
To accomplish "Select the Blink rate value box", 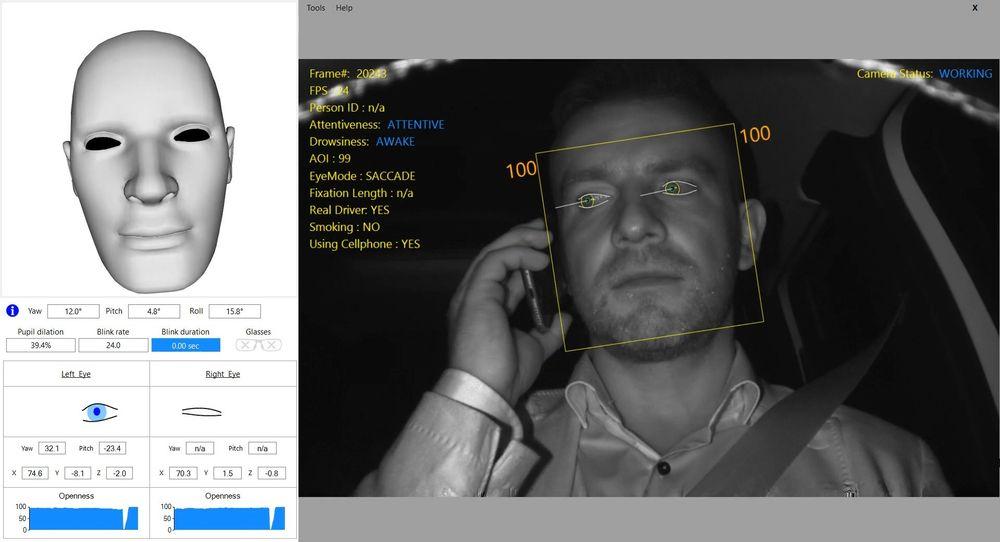I will tap(113, 345).
